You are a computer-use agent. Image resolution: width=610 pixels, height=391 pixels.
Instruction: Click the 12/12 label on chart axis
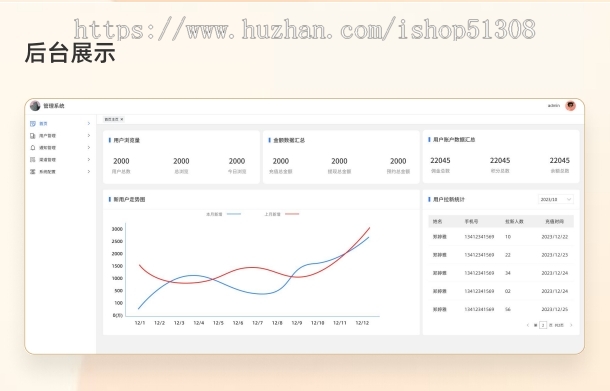(362, 323)
